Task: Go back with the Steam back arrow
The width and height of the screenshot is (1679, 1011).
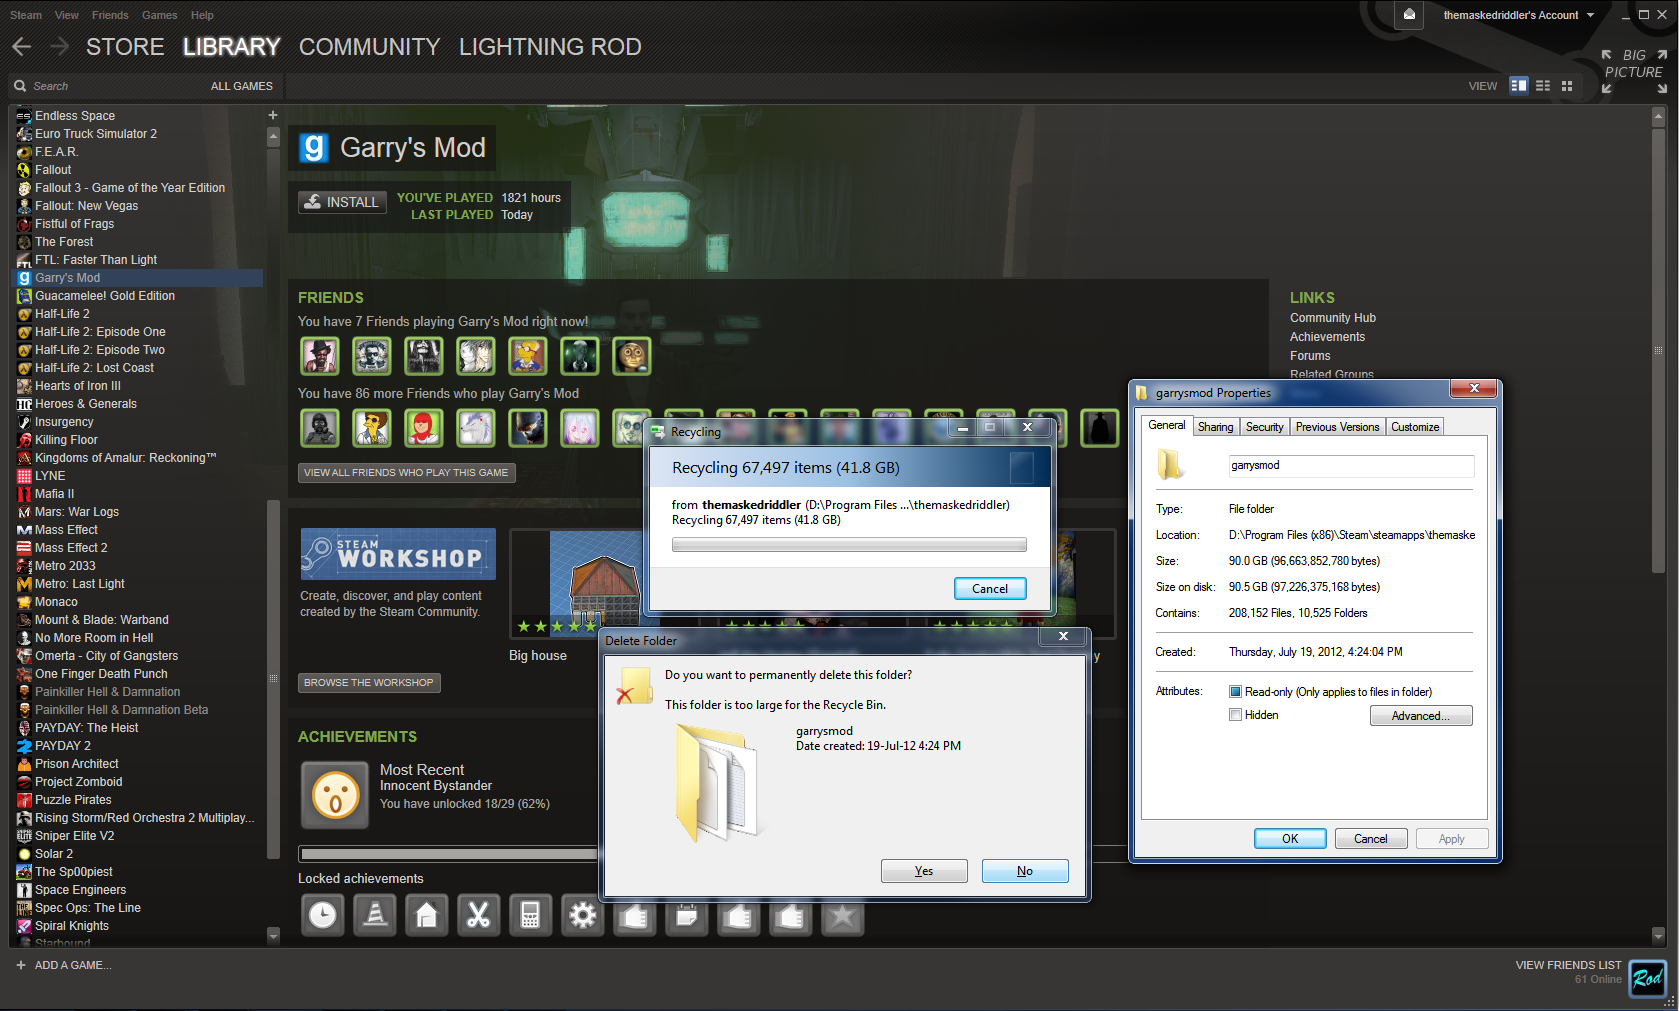Action: [22, 47]
